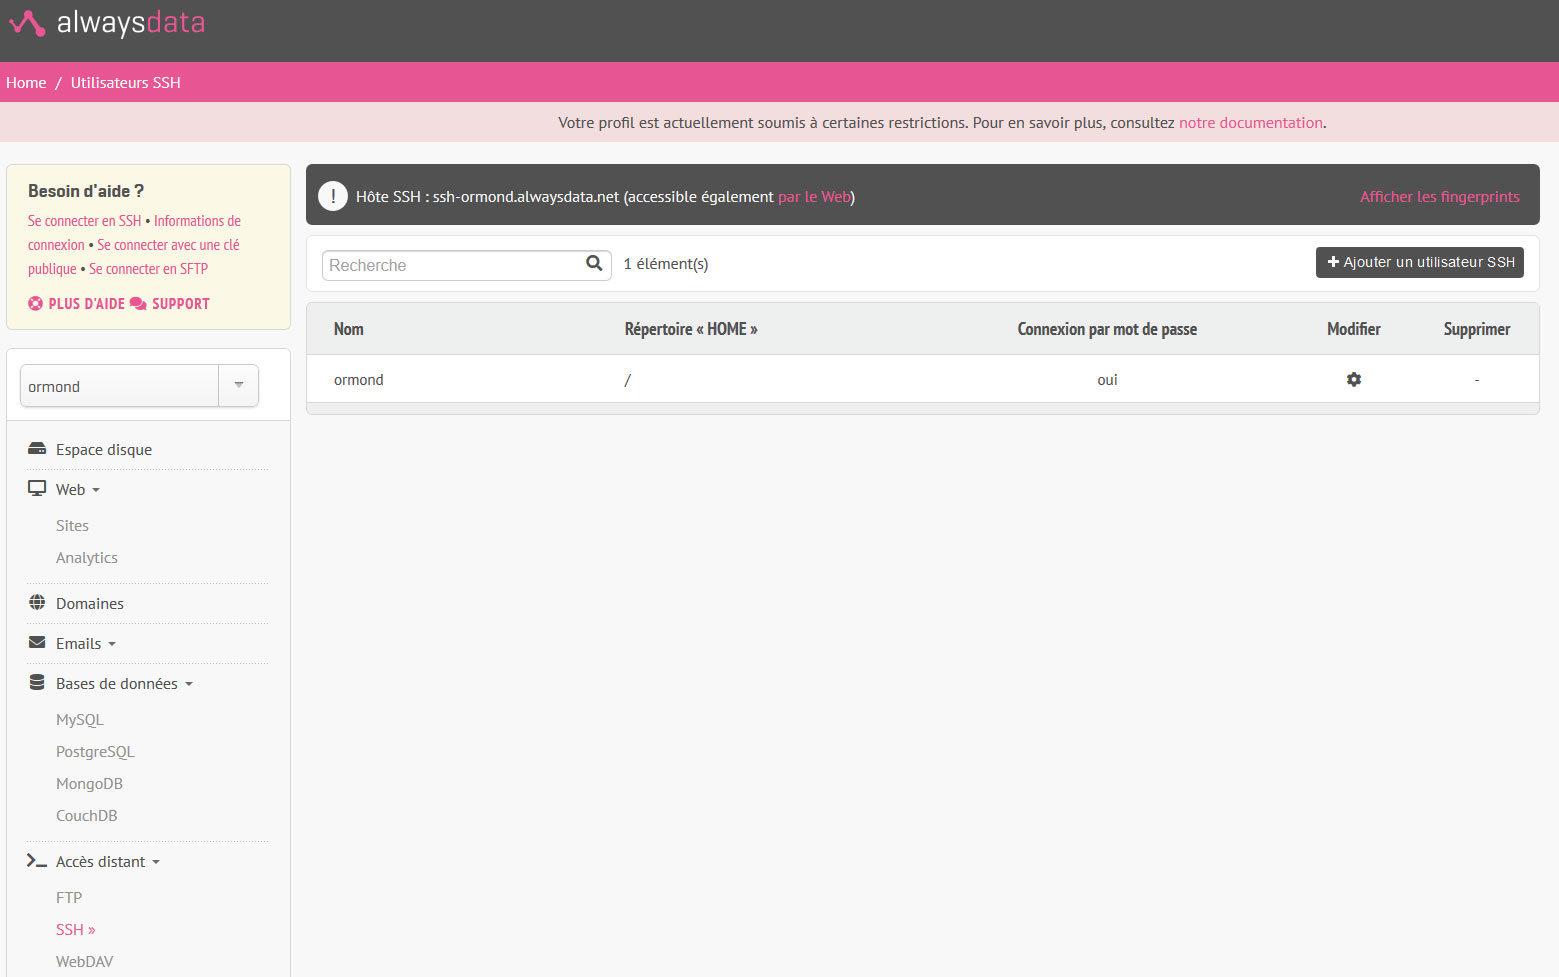This screenshot has height=977, width=1559.
Task: Click the alwaysdata logo icon
Action: tap(27, 23)
